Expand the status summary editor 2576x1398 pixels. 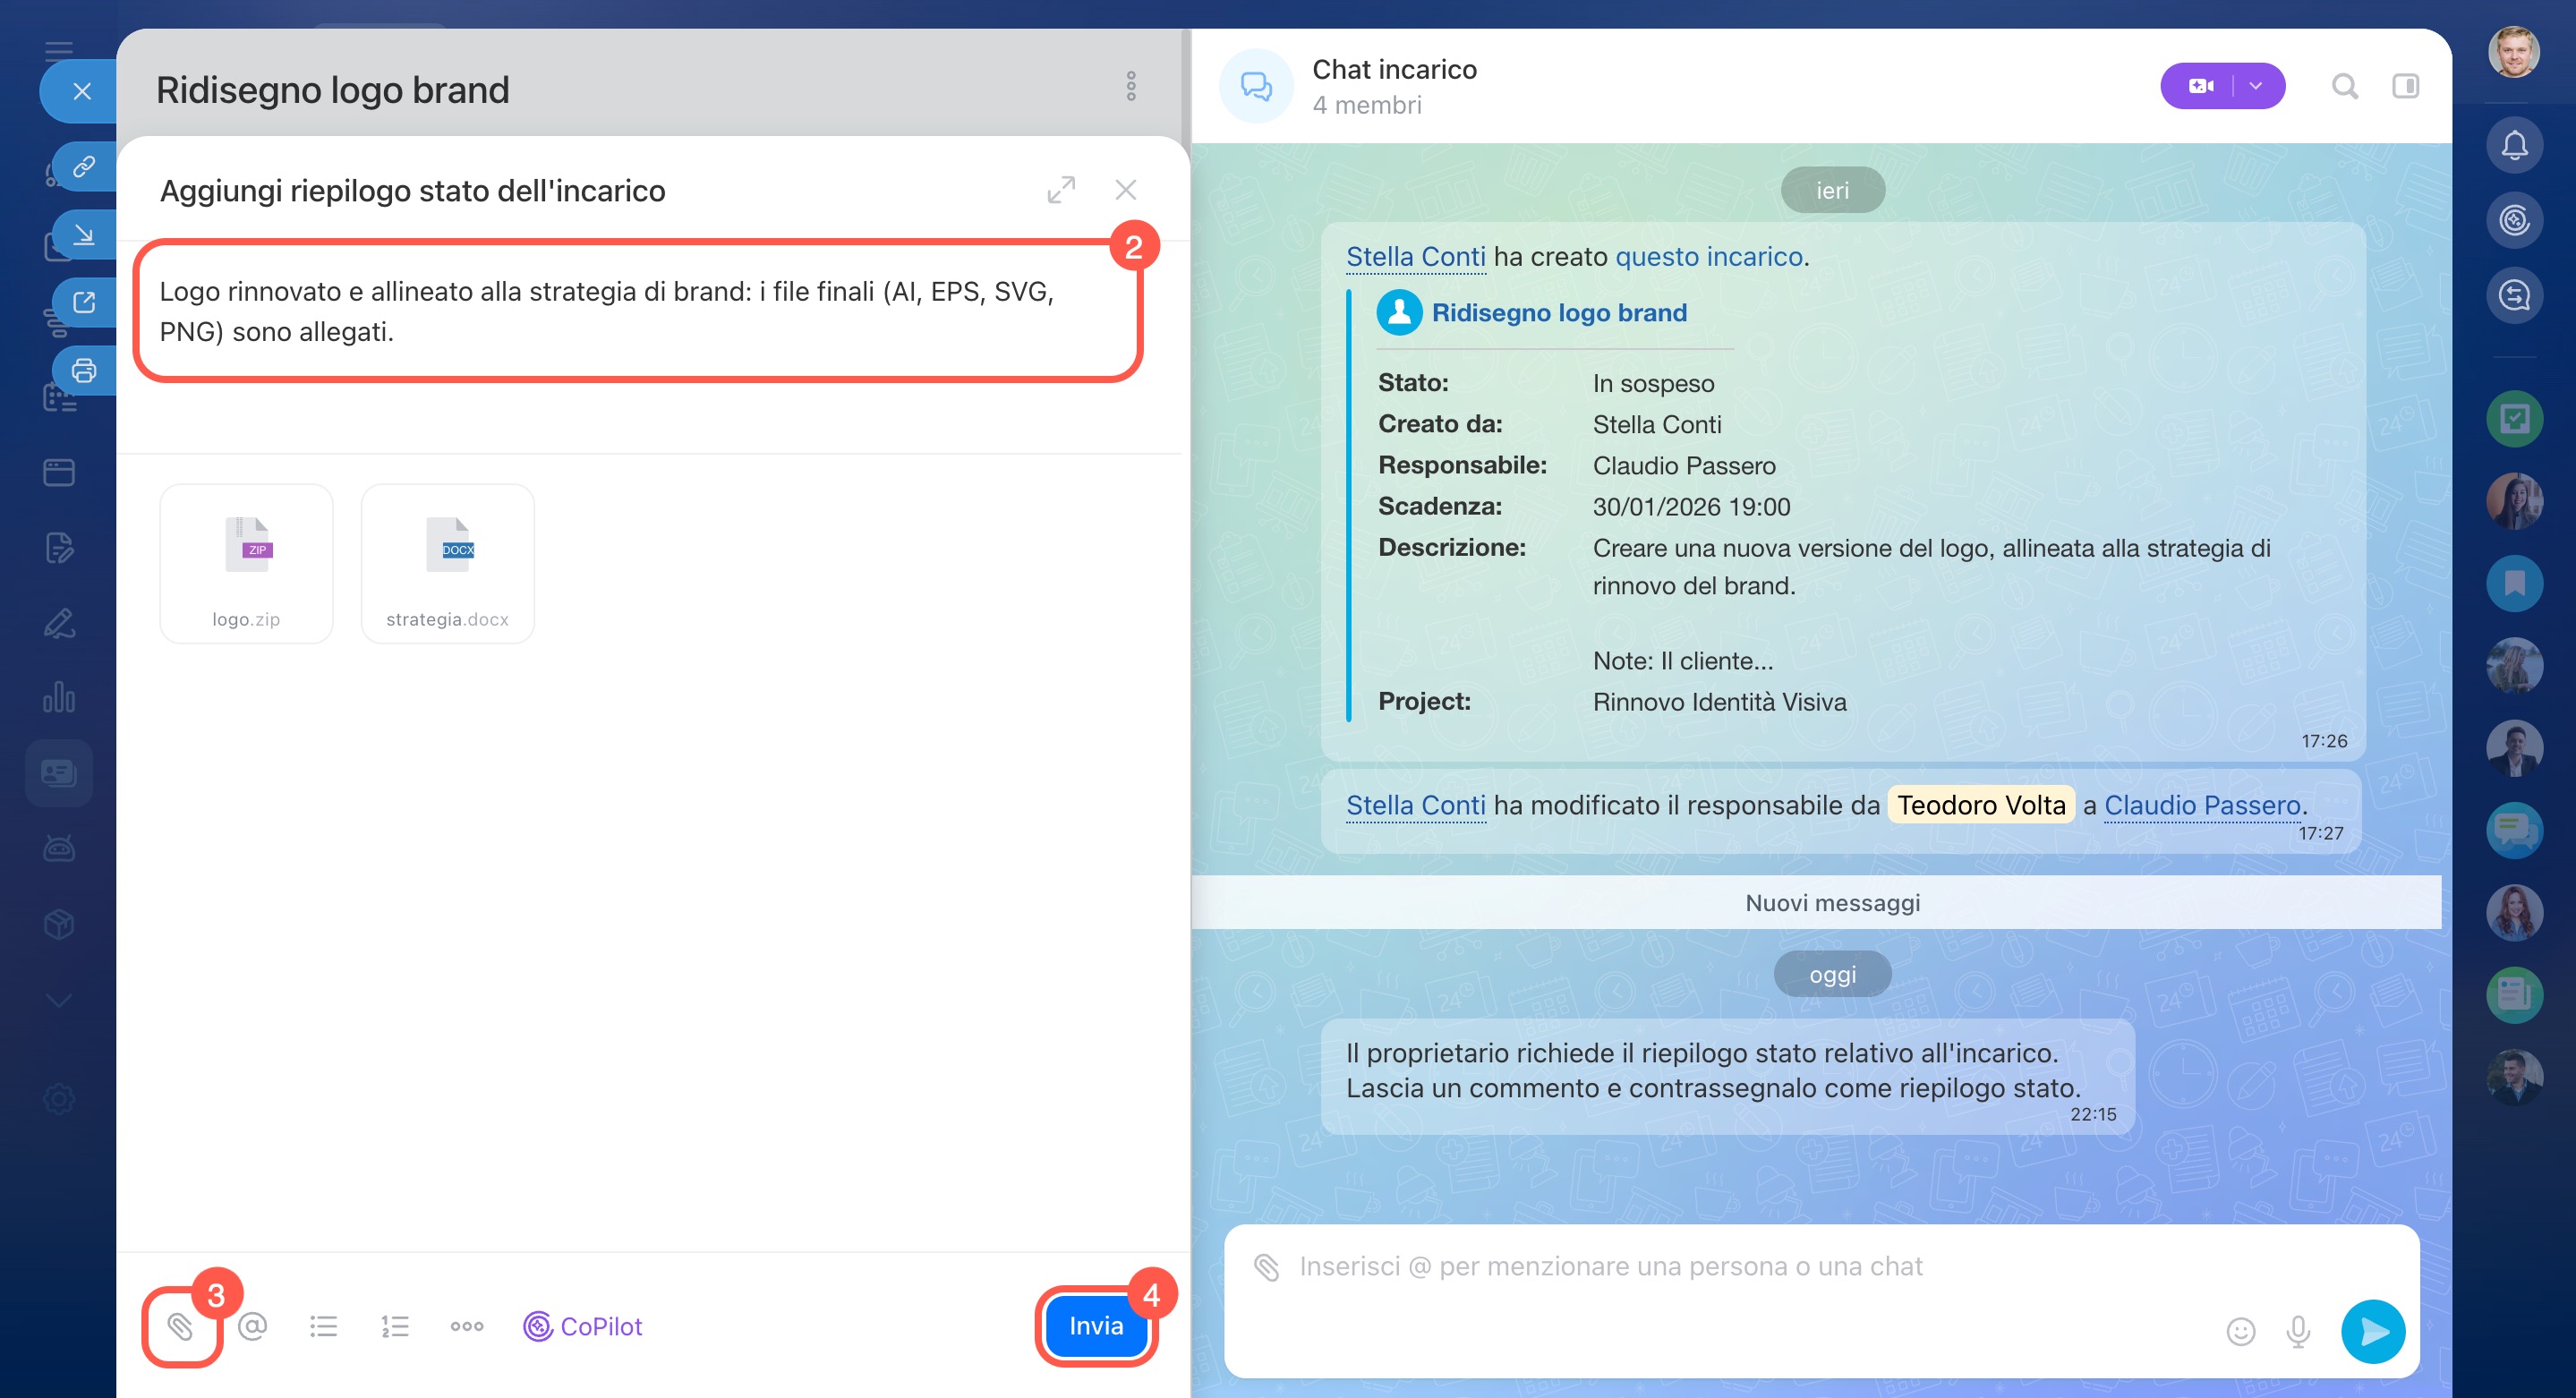1061,189
